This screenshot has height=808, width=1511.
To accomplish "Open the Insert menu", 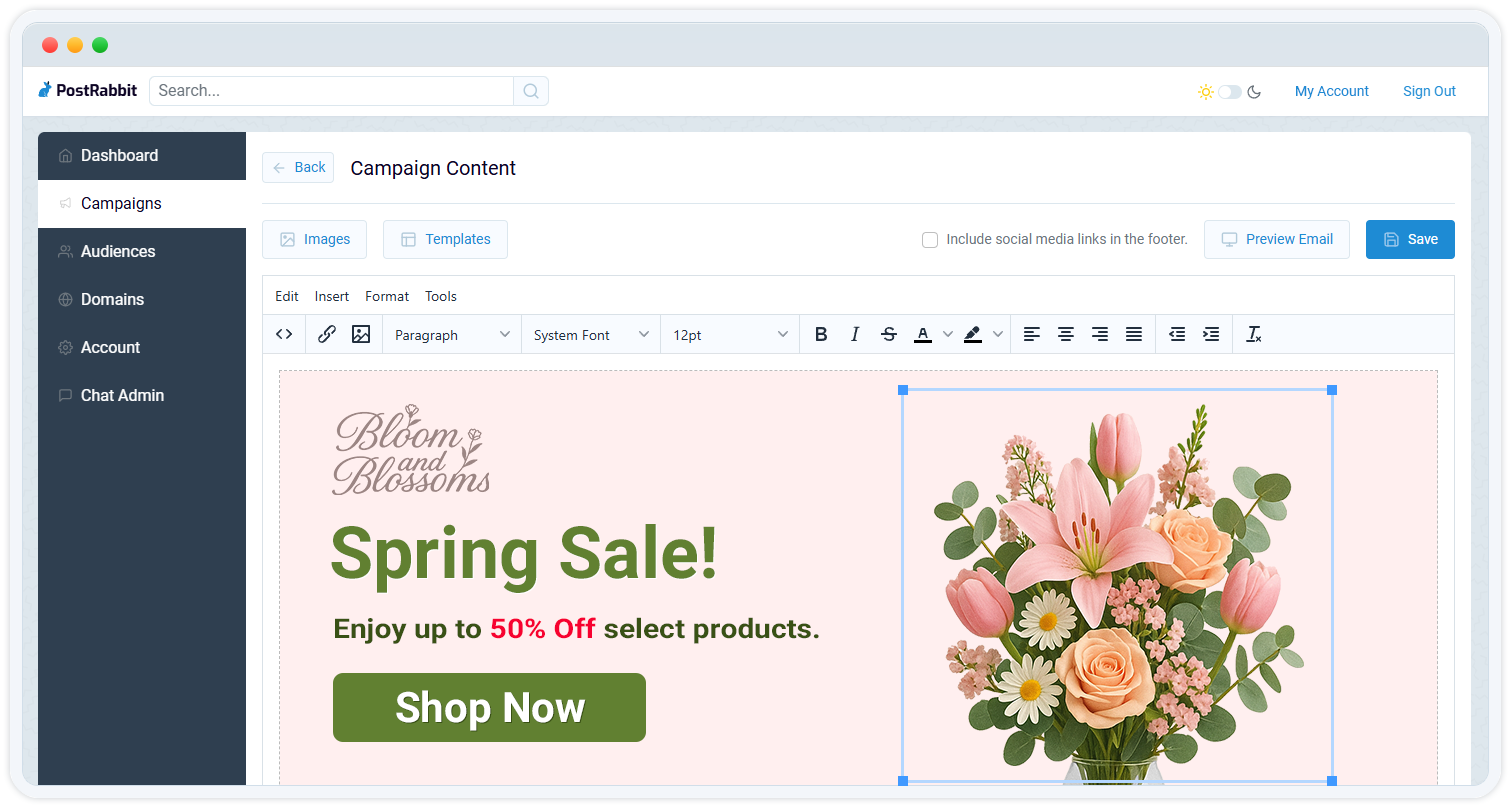I will coord(332,296).
